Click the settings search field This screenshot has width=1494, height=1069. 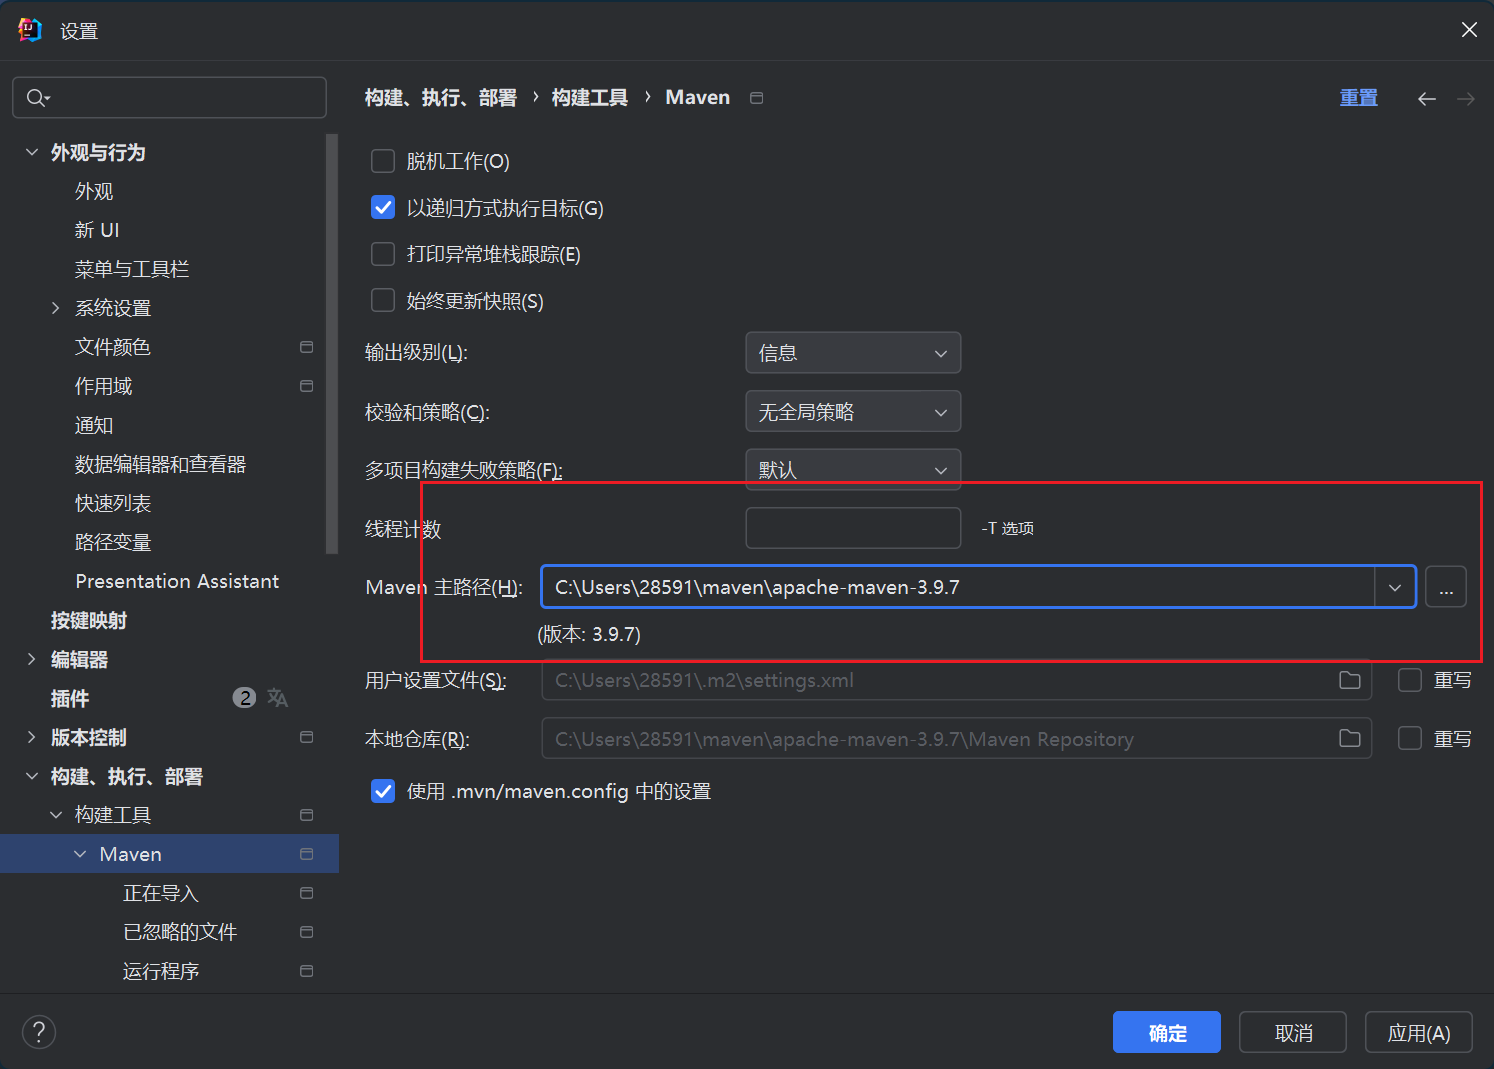pos(169,97)
